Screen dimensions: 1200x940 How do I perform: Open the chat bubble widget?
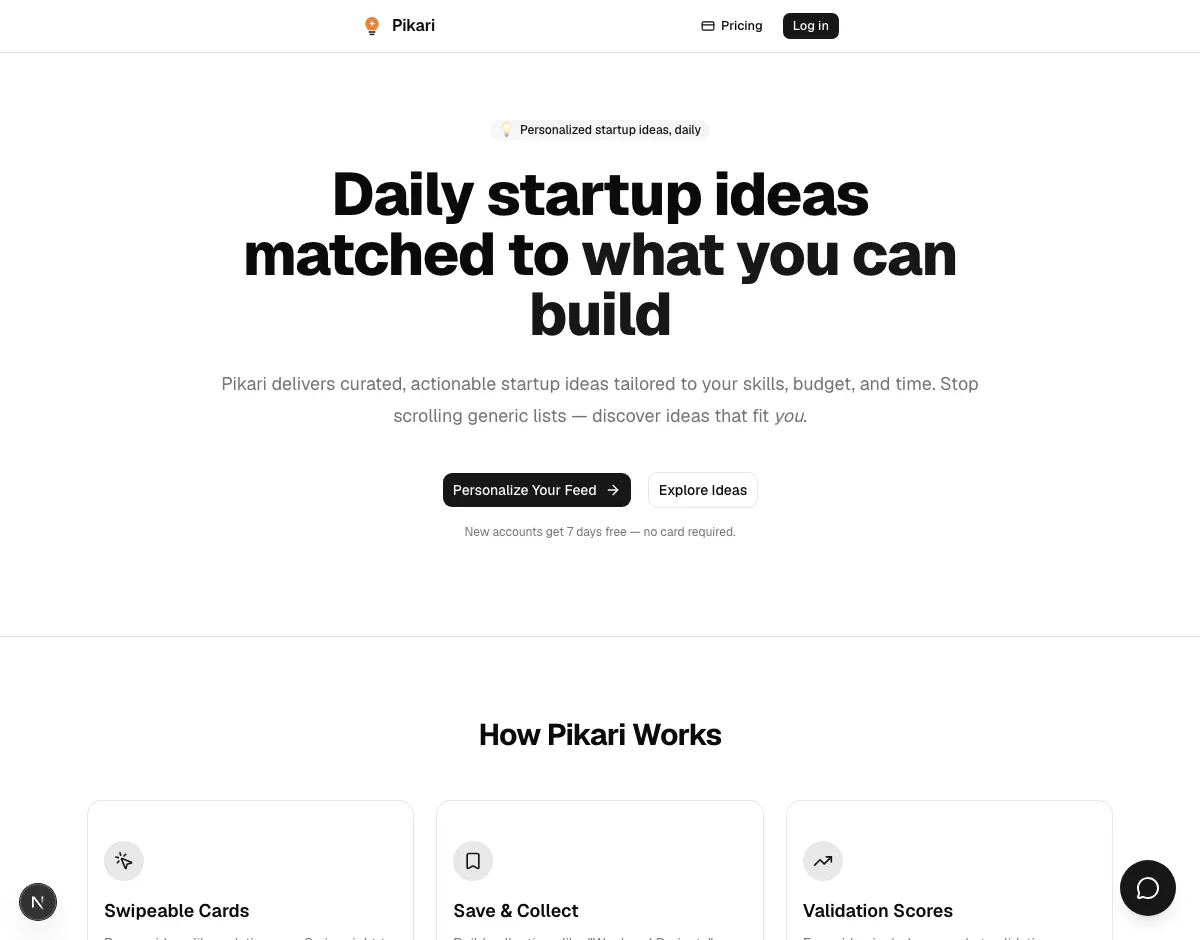[1148, 888]
